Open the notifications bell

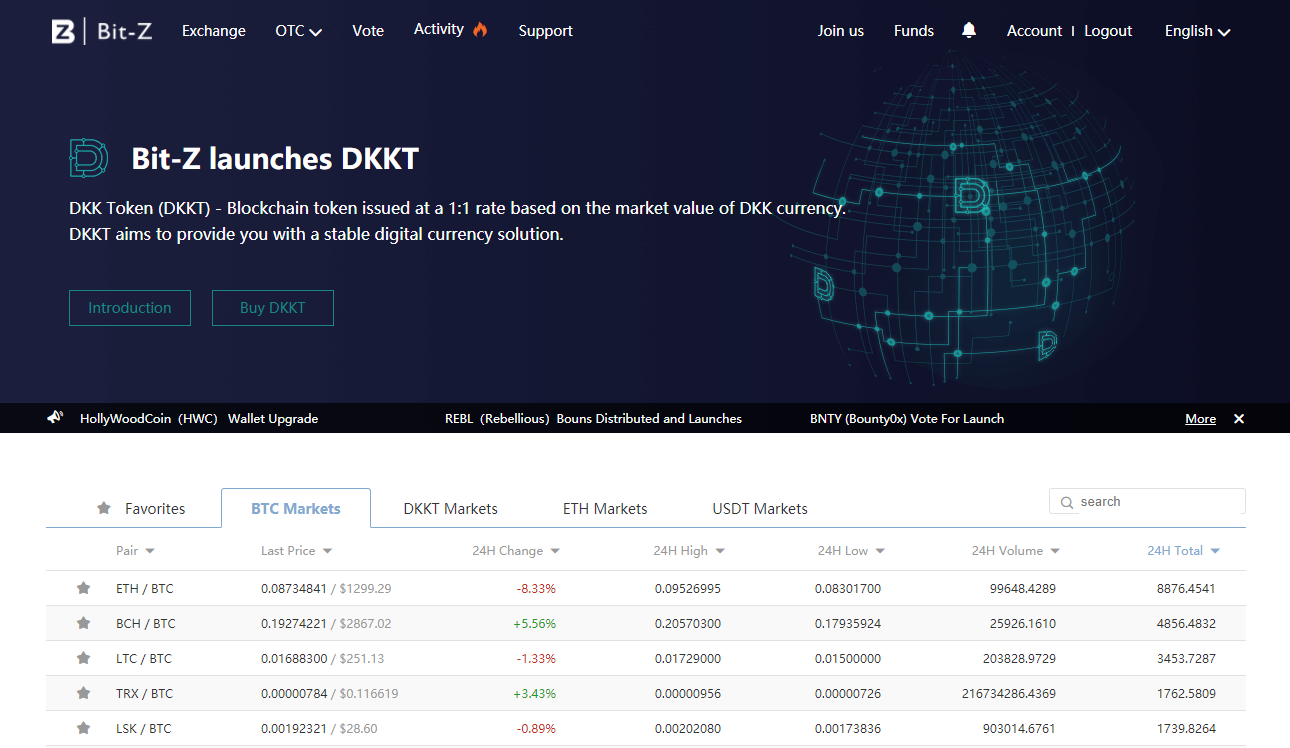(969, 30)
